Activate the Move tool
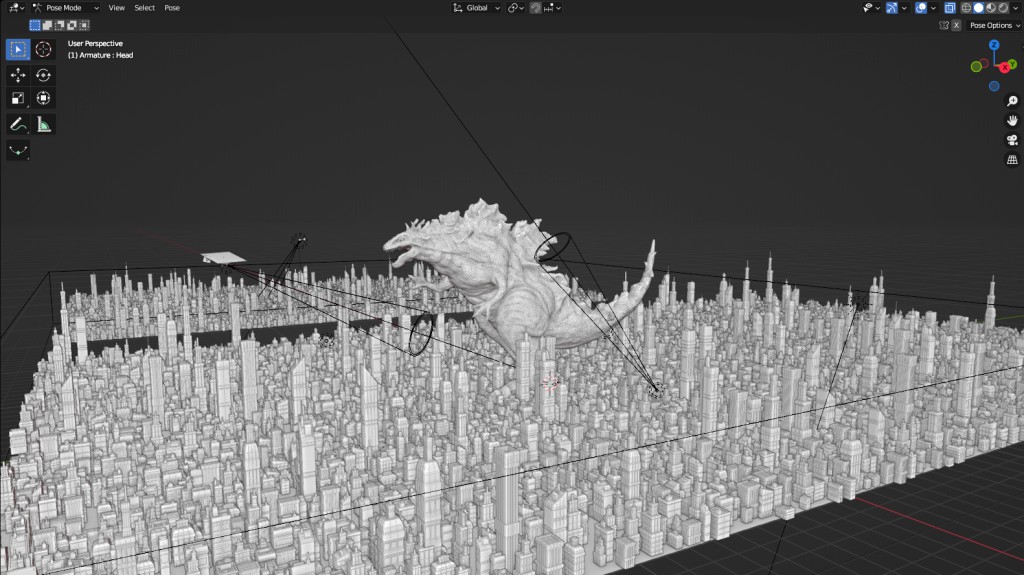Viewport: 1024px width, 575px height. click(x=18, y=75)
